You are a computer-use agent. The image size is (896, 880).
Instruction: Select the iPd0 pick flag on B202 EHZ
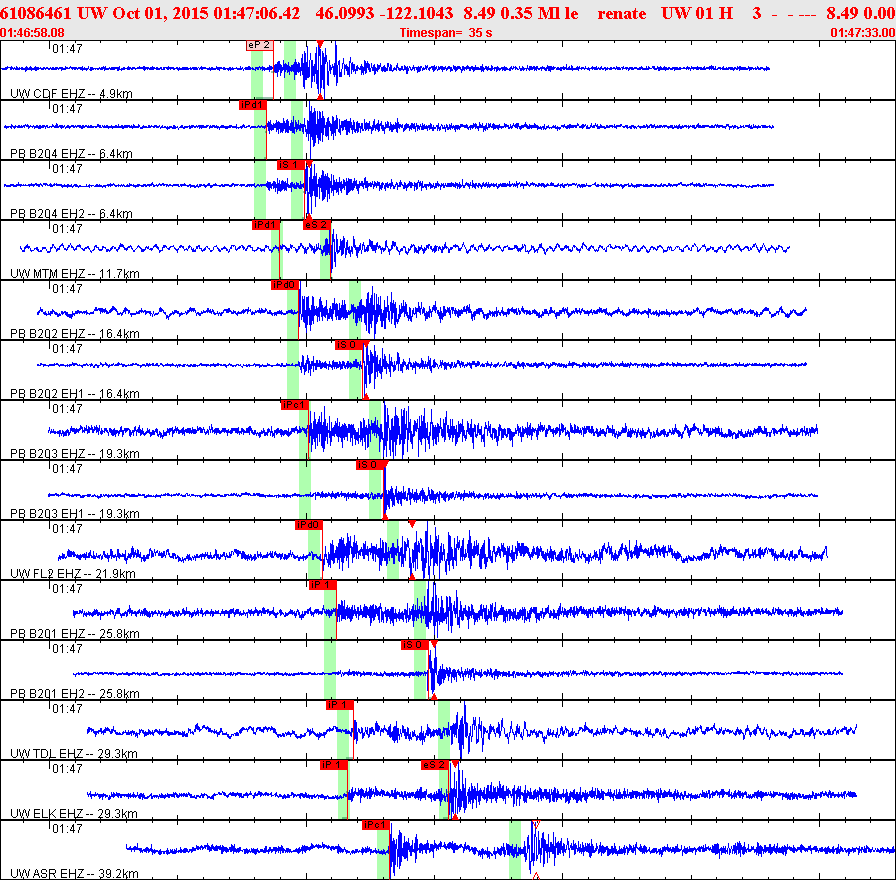(285, 285)
